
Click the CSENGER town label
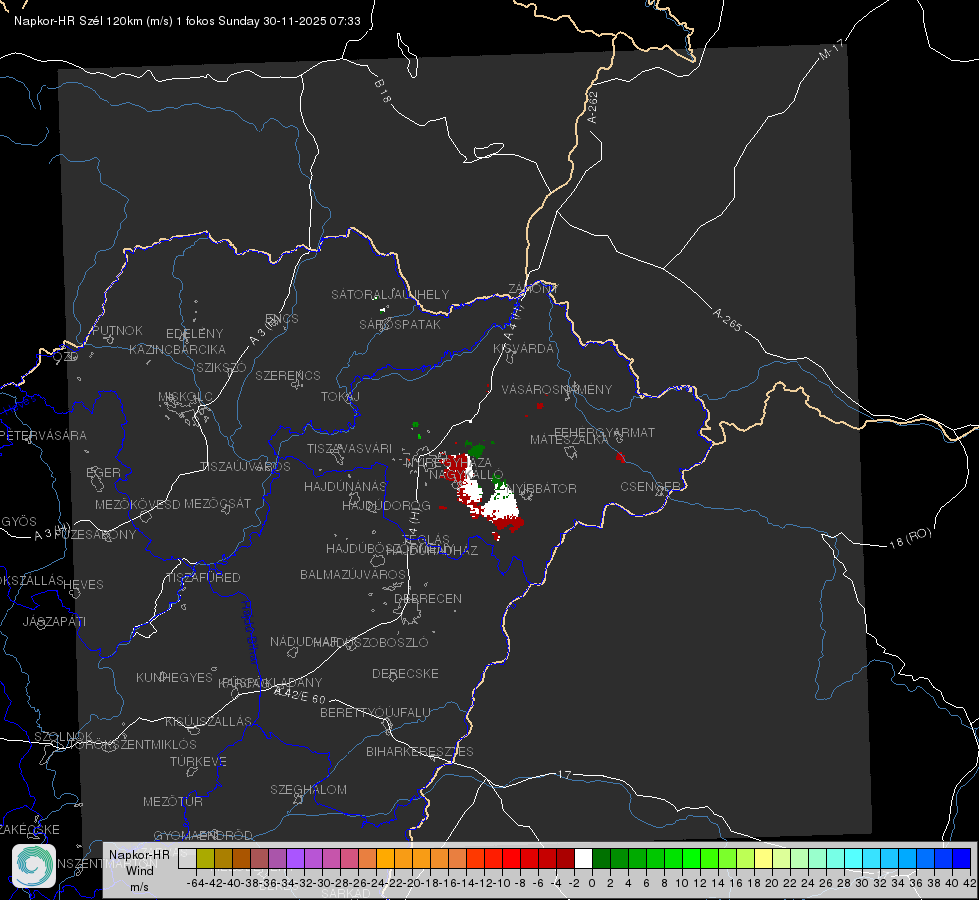click(650, 487)
